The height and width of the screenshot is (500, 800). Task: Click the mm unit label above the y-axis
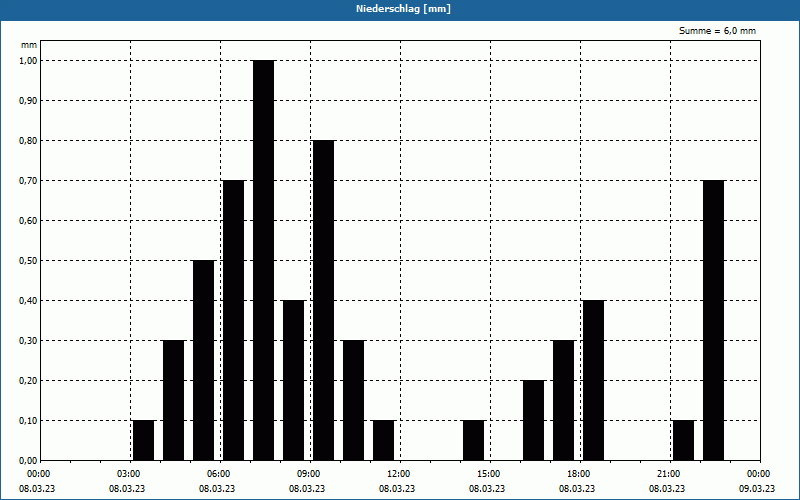point(29,45)
